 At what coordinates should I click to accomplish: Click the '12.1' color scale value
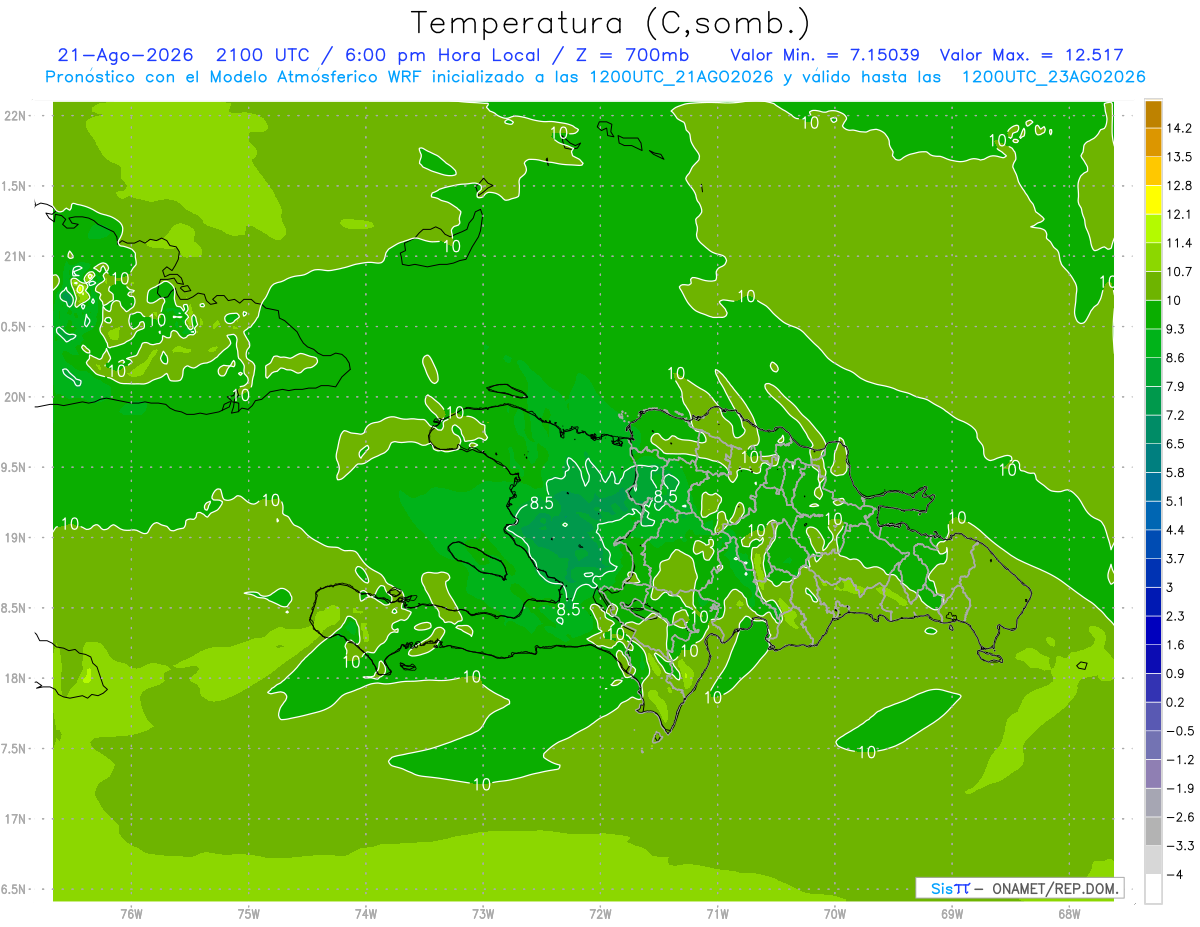pyautogui.click(x=1179, y=214)
